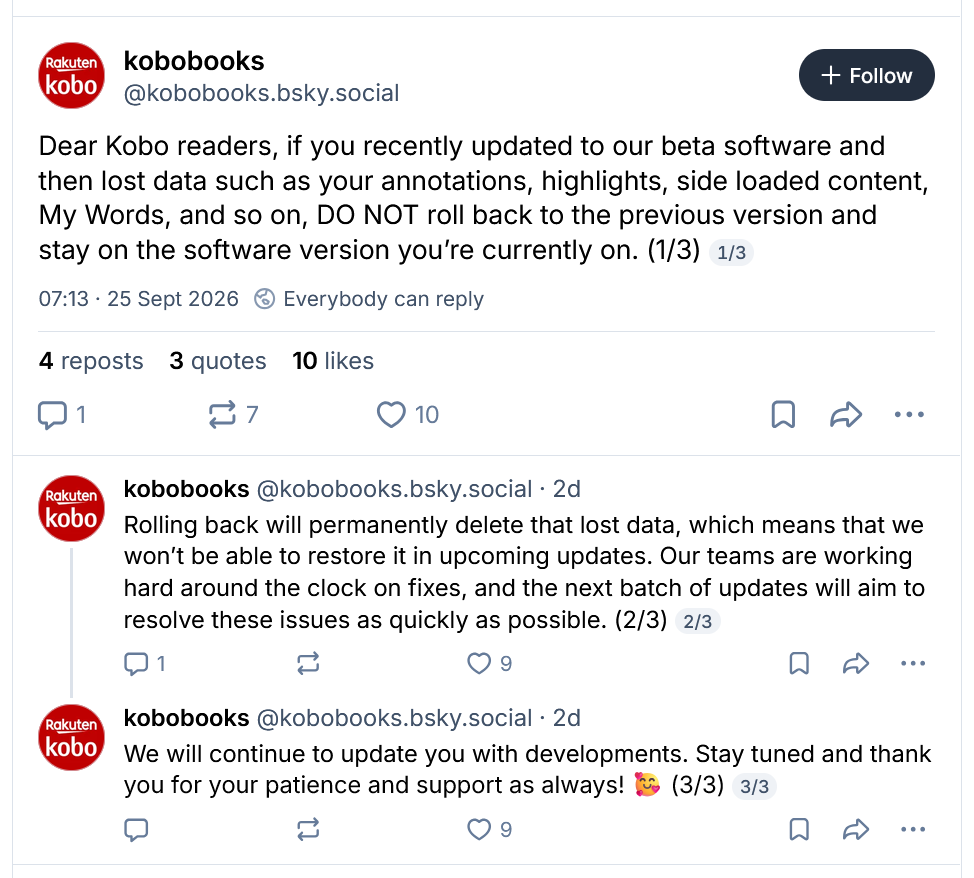The width and height of the screenshot is (974, 878).
Task: Follow the kobobooks account
Action: tap(866, 75)
